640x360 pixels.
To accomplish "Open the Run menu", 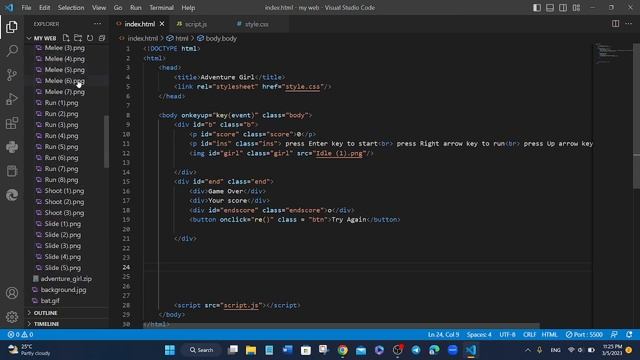I will point(136,7).
